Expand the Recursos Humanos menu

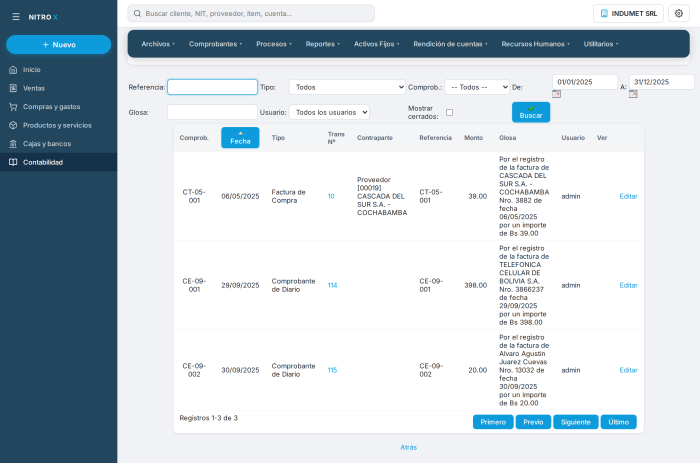(535, 44)
